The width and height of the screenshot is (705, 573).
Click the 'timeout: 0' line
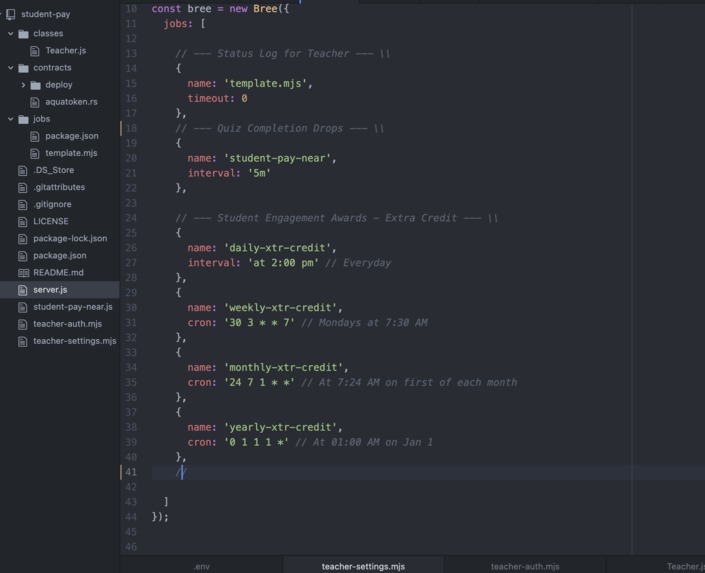217,98
